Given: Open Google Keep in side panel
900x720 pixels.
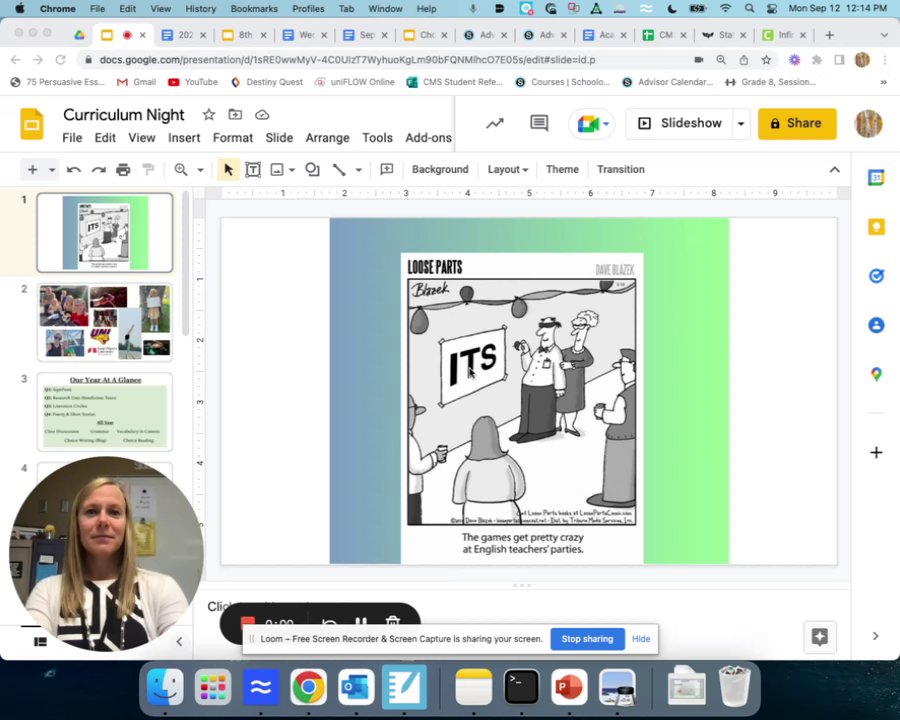Looking at the screenshot, I should pyautogui.click(x=876, y=227).
